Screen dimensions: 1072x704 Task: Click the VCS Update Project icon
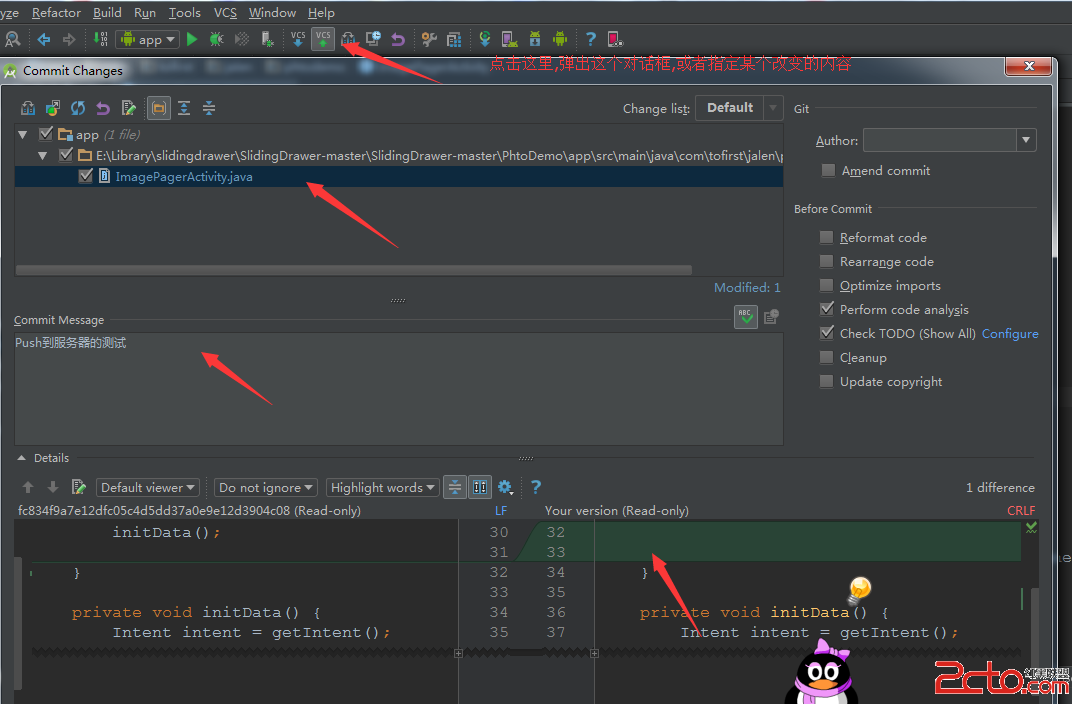pyautogui.click(x=298, y=39)
